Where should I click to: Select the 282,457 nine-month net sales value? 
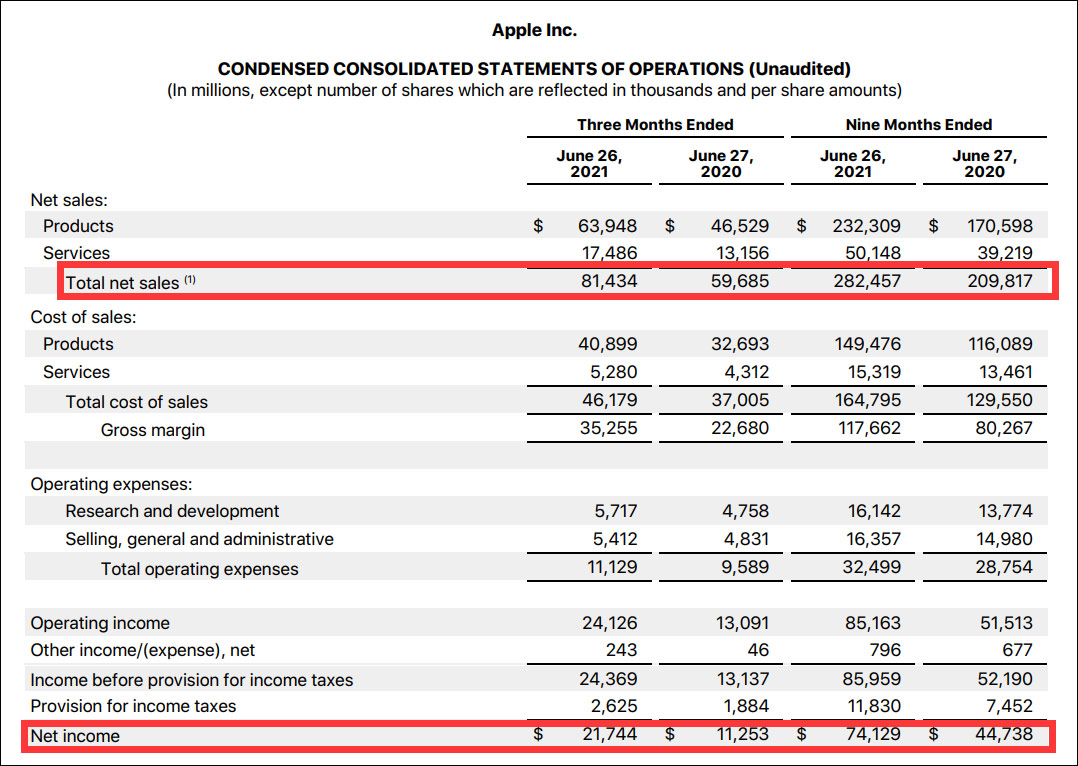click(867, 281)
